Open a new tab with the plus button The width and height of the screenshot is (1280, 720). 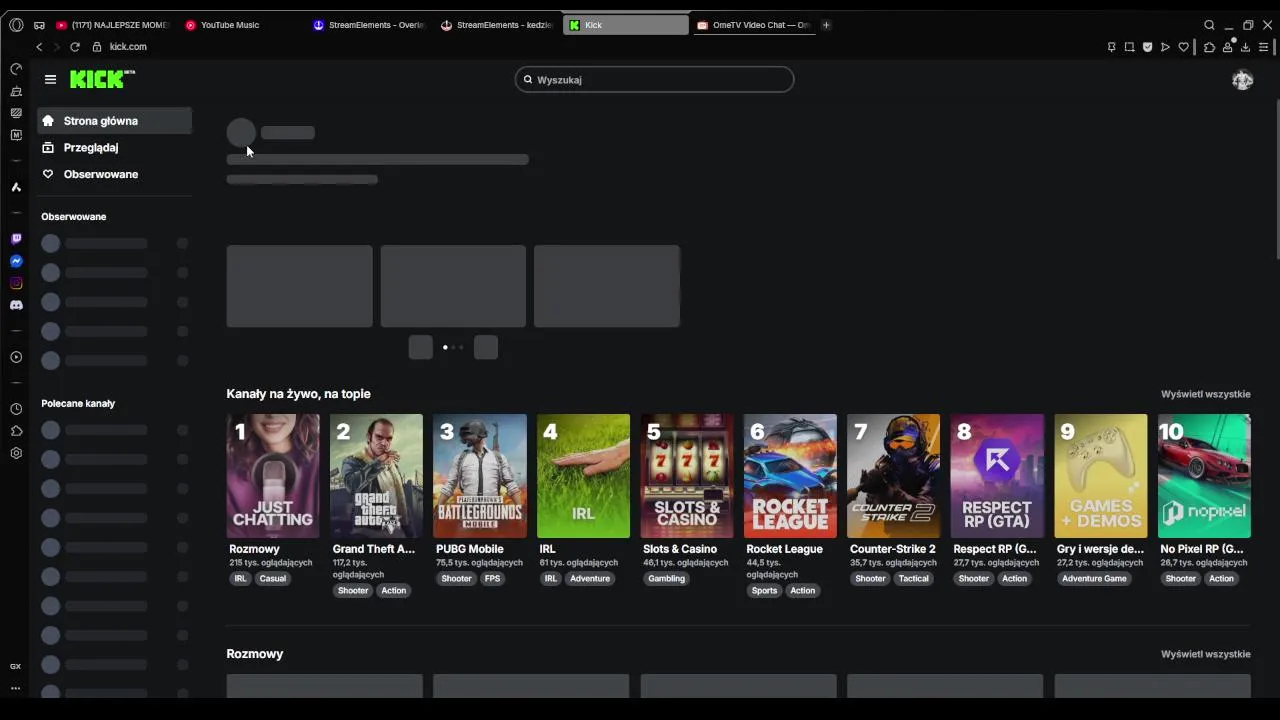click(x=826, y=25)
